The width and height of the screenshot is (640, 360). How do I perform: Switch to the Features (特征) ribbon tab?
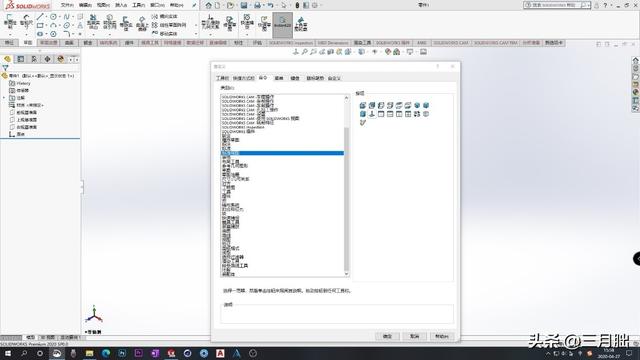tap(9, 42)
